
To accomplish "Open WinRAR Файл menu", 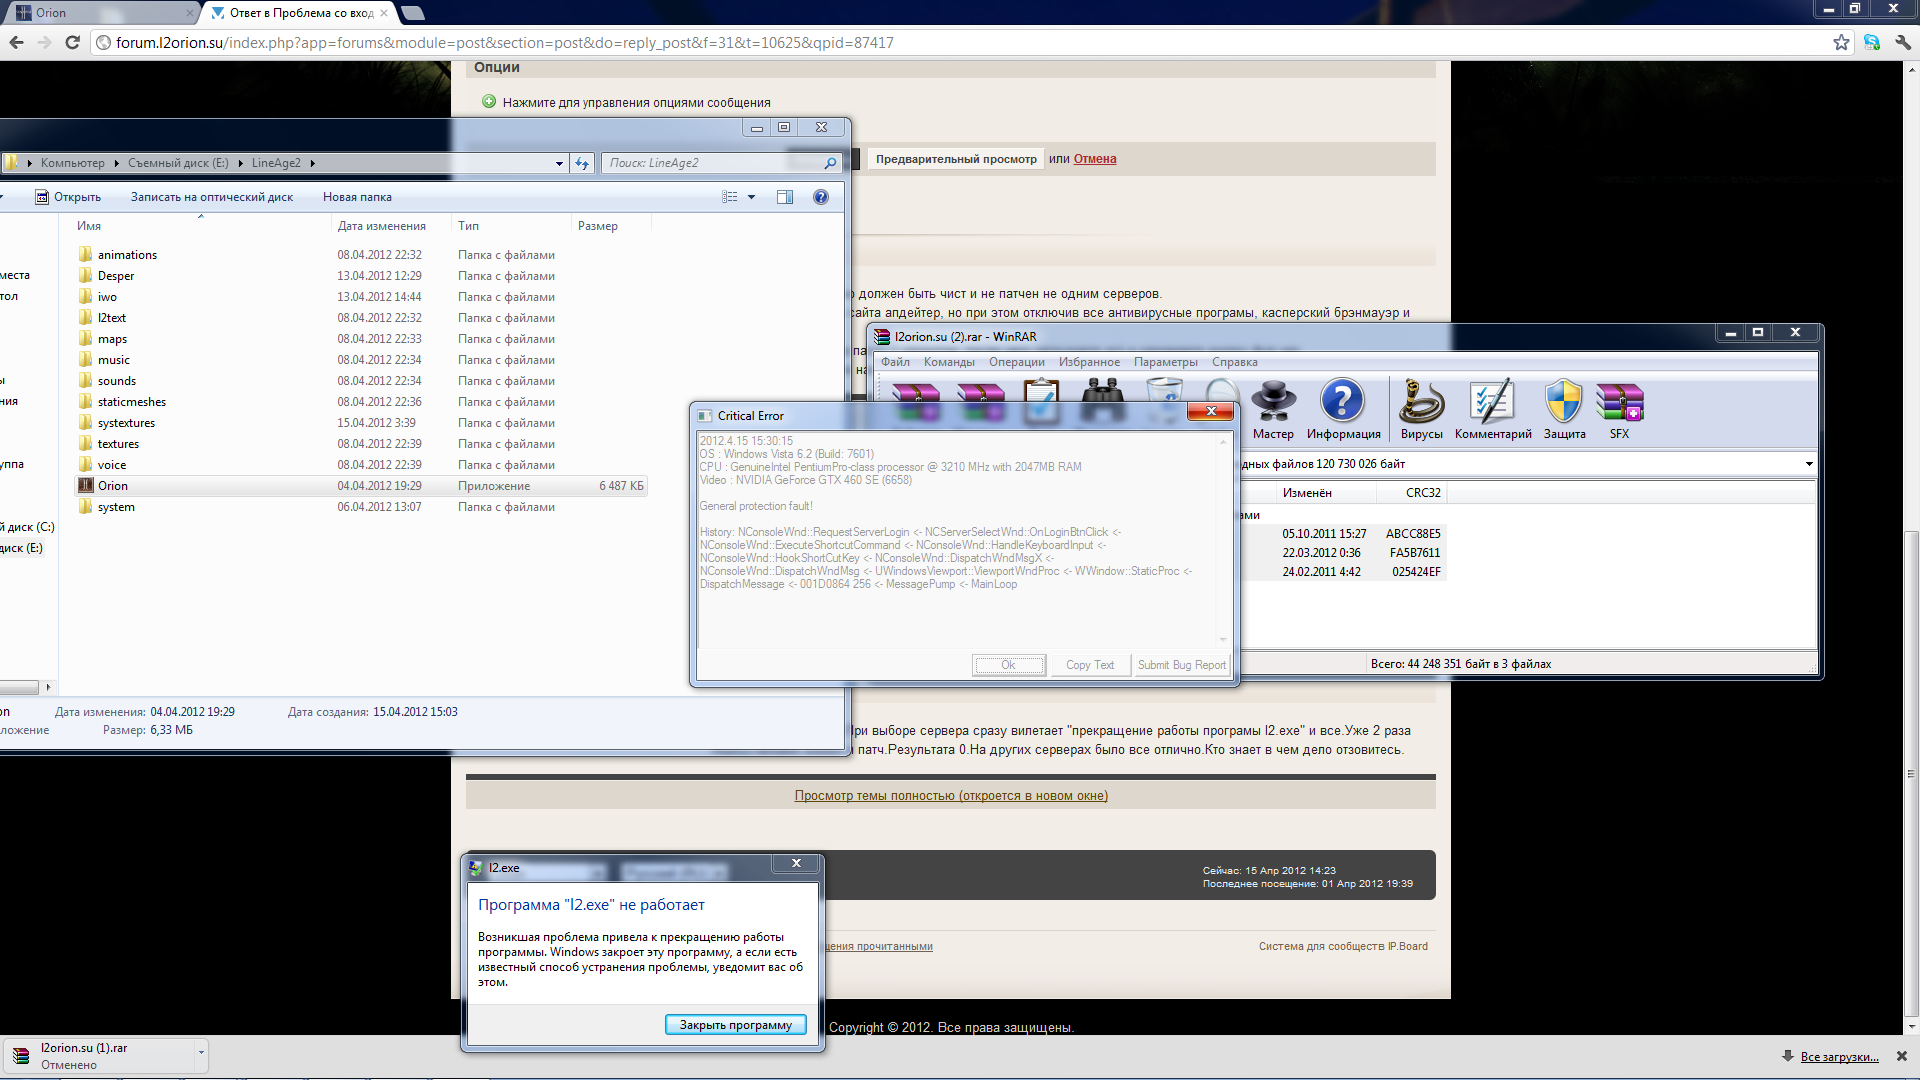I will [x=895, y=362].
